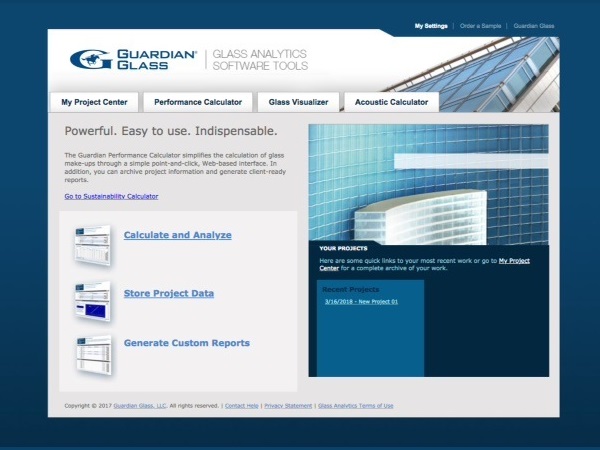Viewport: 600px width, 450px height.
Task: Open recent project 3/16/2018 - New Project 01
Action: coord(361,302)
